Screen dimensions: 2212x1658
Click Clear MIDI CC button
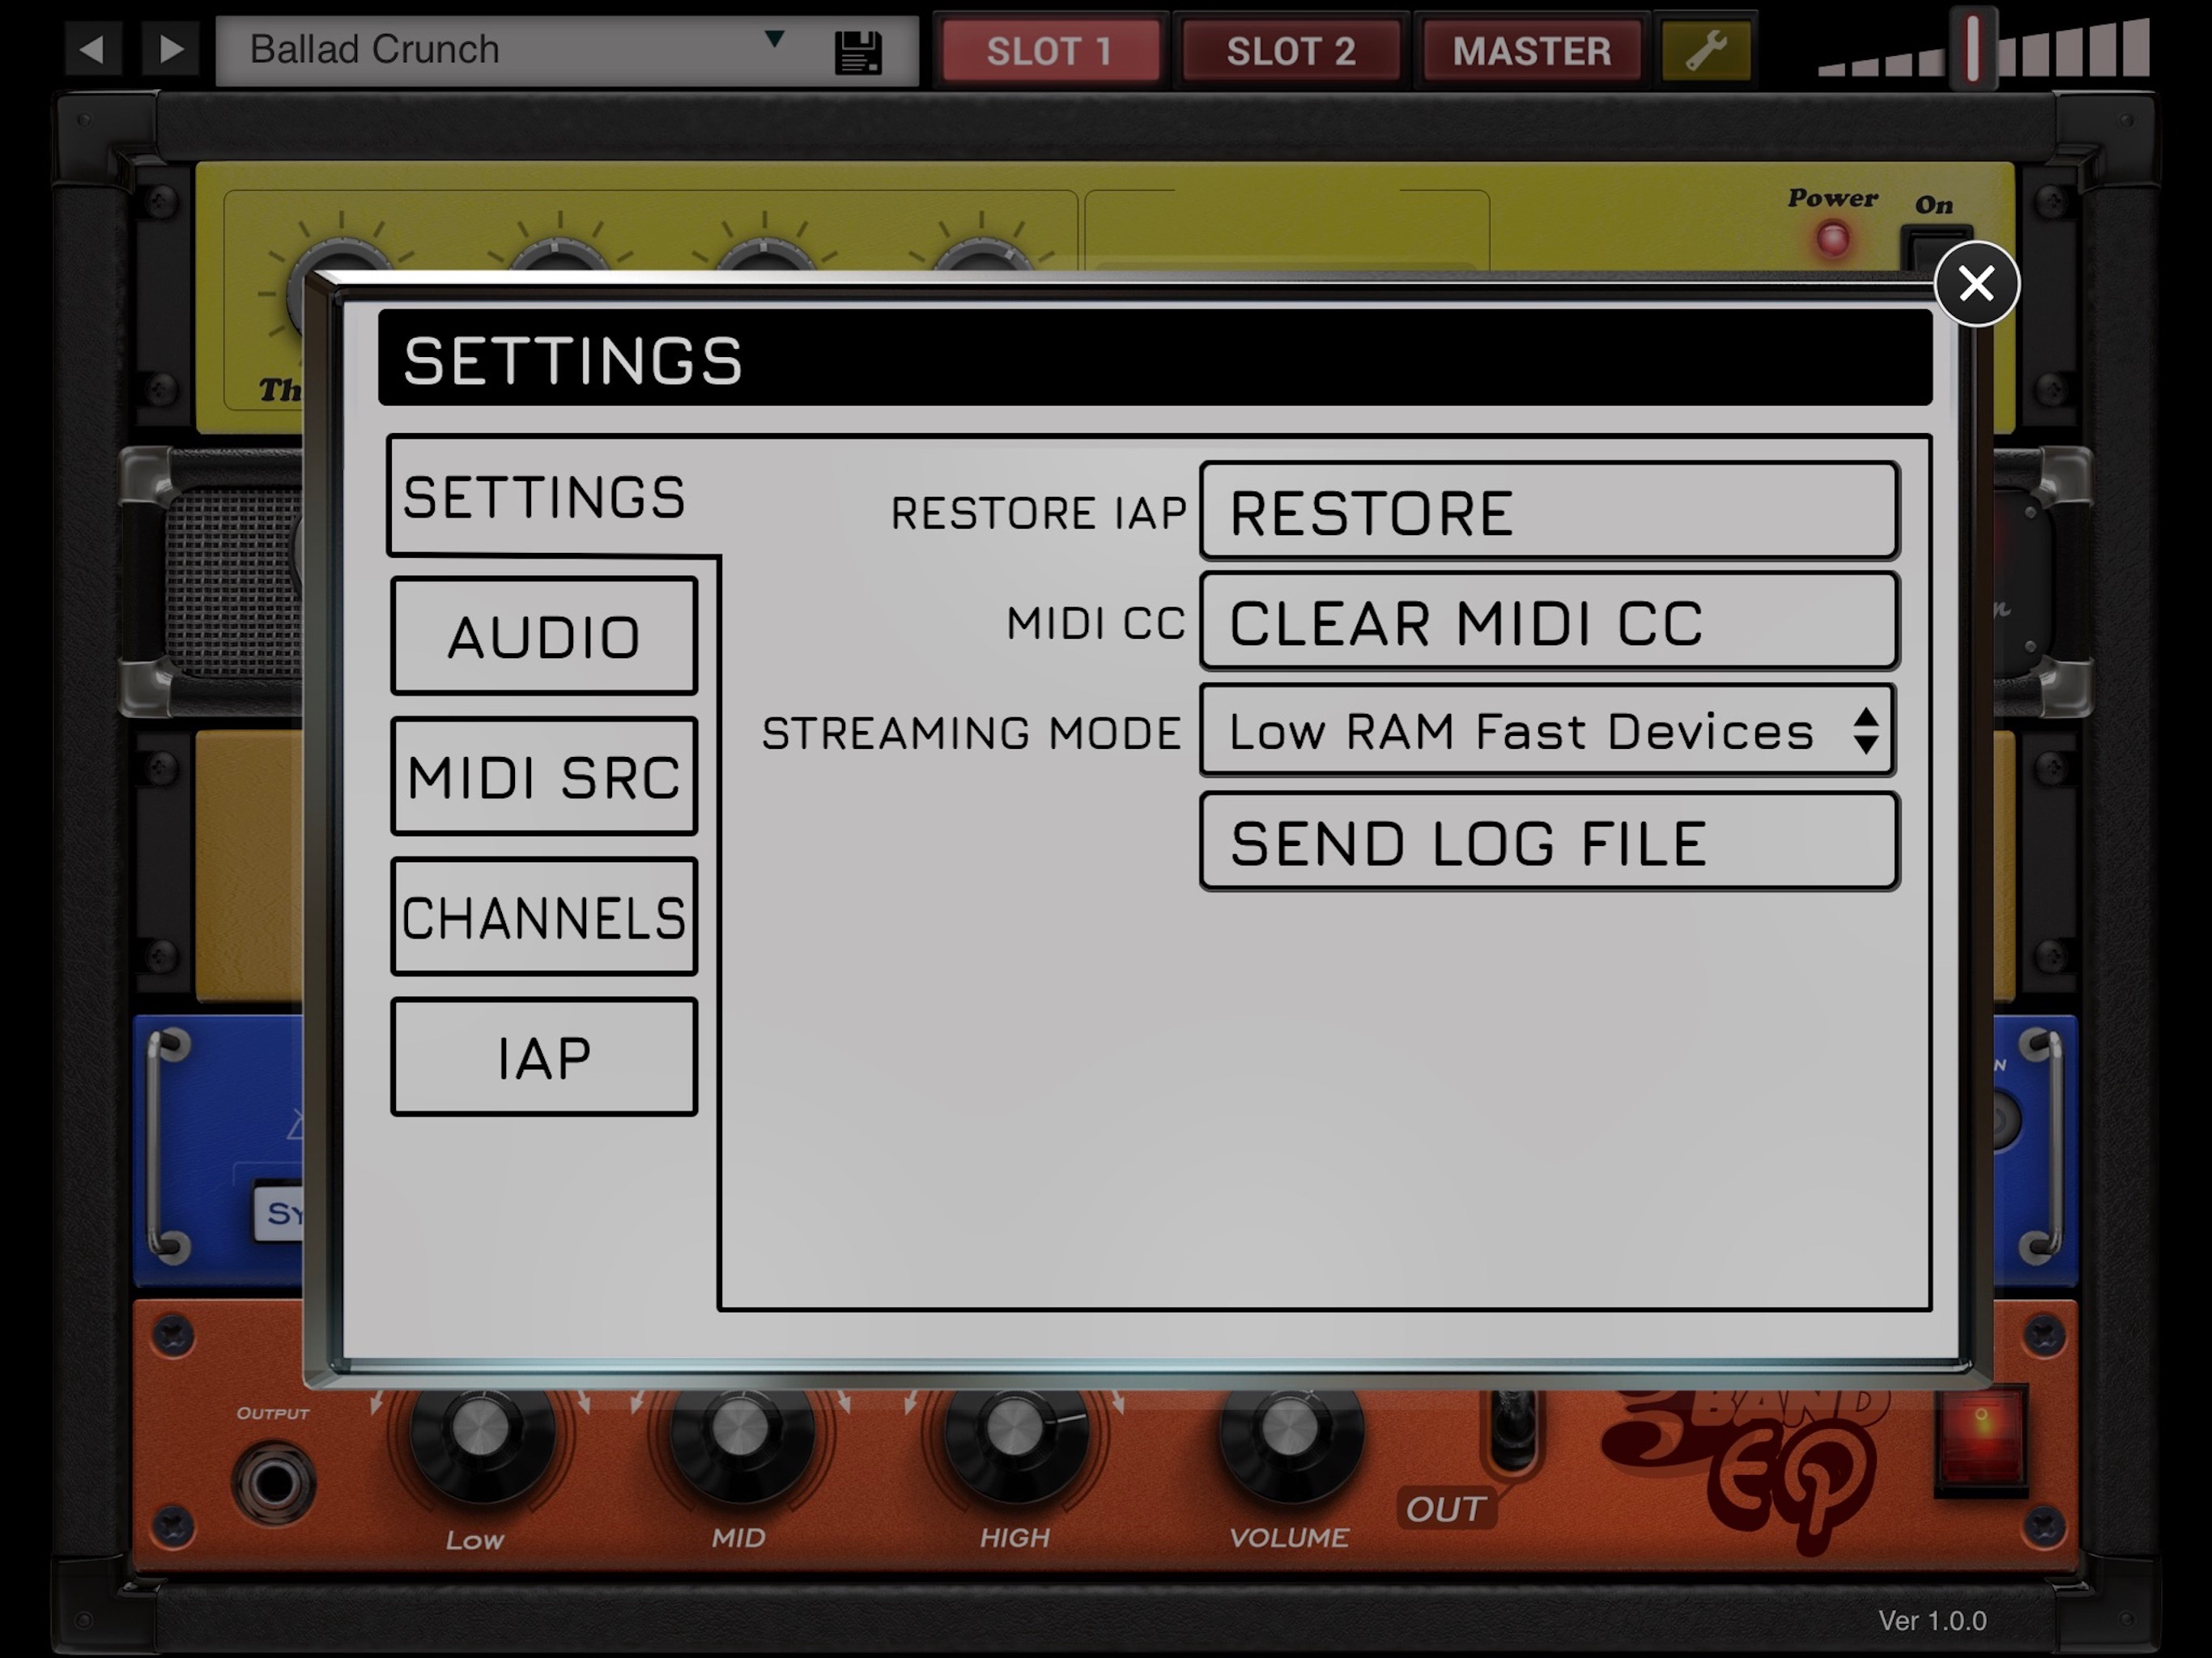(1548, 622)
